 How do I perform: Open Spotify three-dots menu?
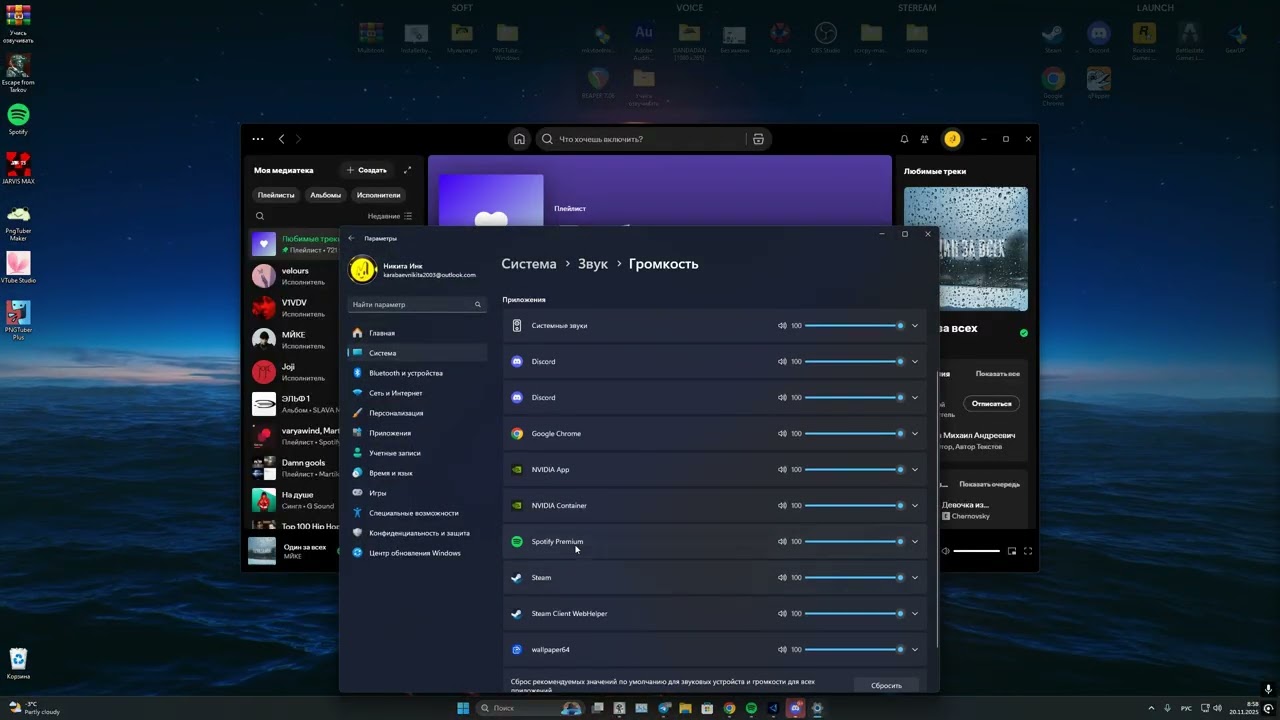tap(258, 139)
